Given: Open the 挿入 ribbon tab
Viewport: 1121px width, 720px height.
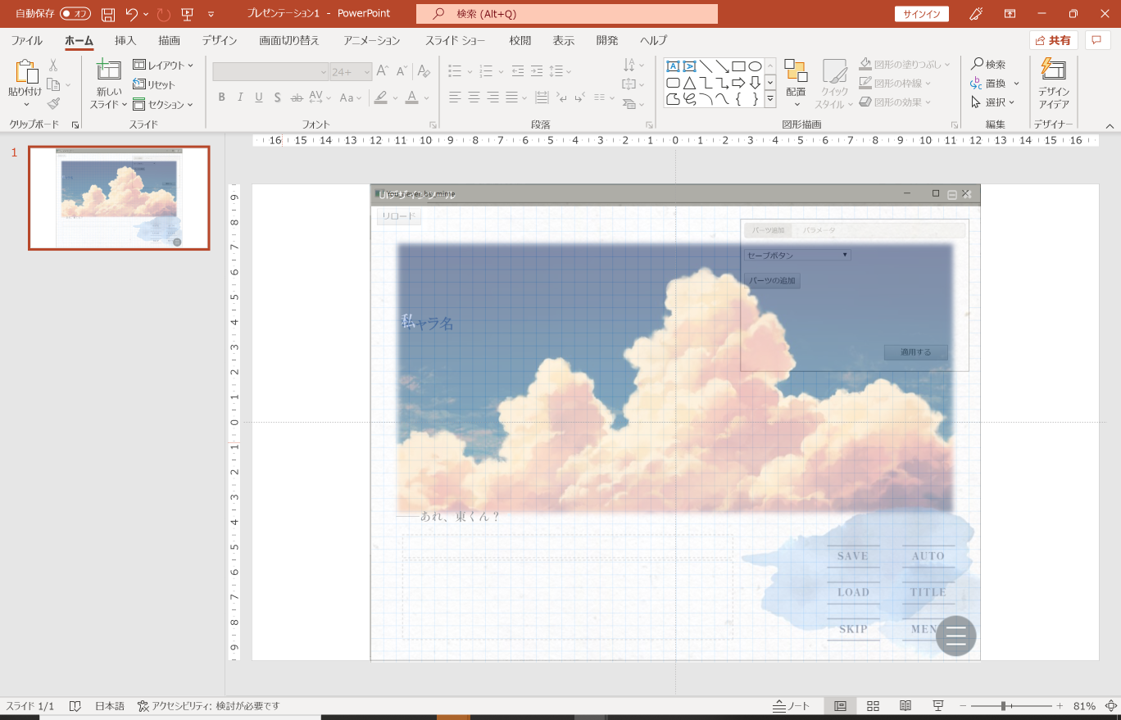Looking at the screenshot, I should 125,41.
